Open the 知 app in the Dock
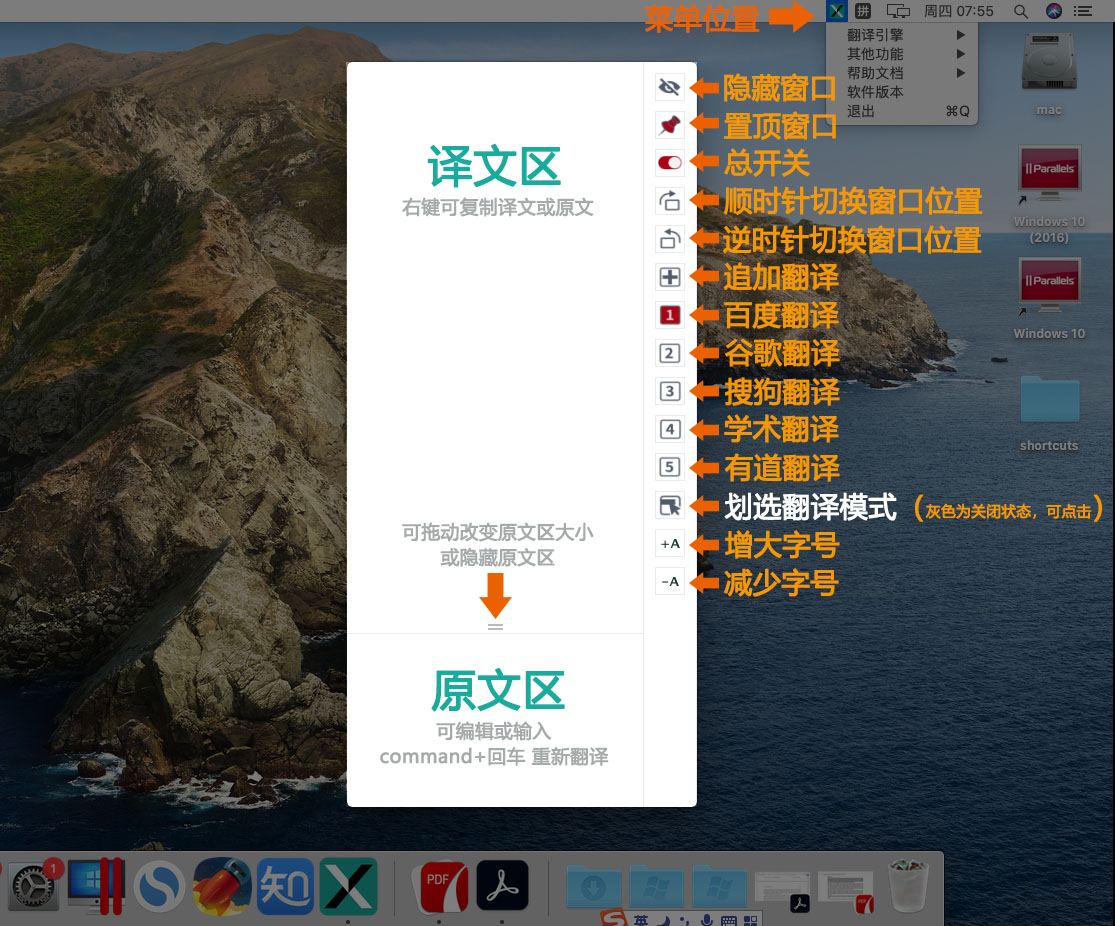Viewport: 1115px width, 926px height. (285, 886)
